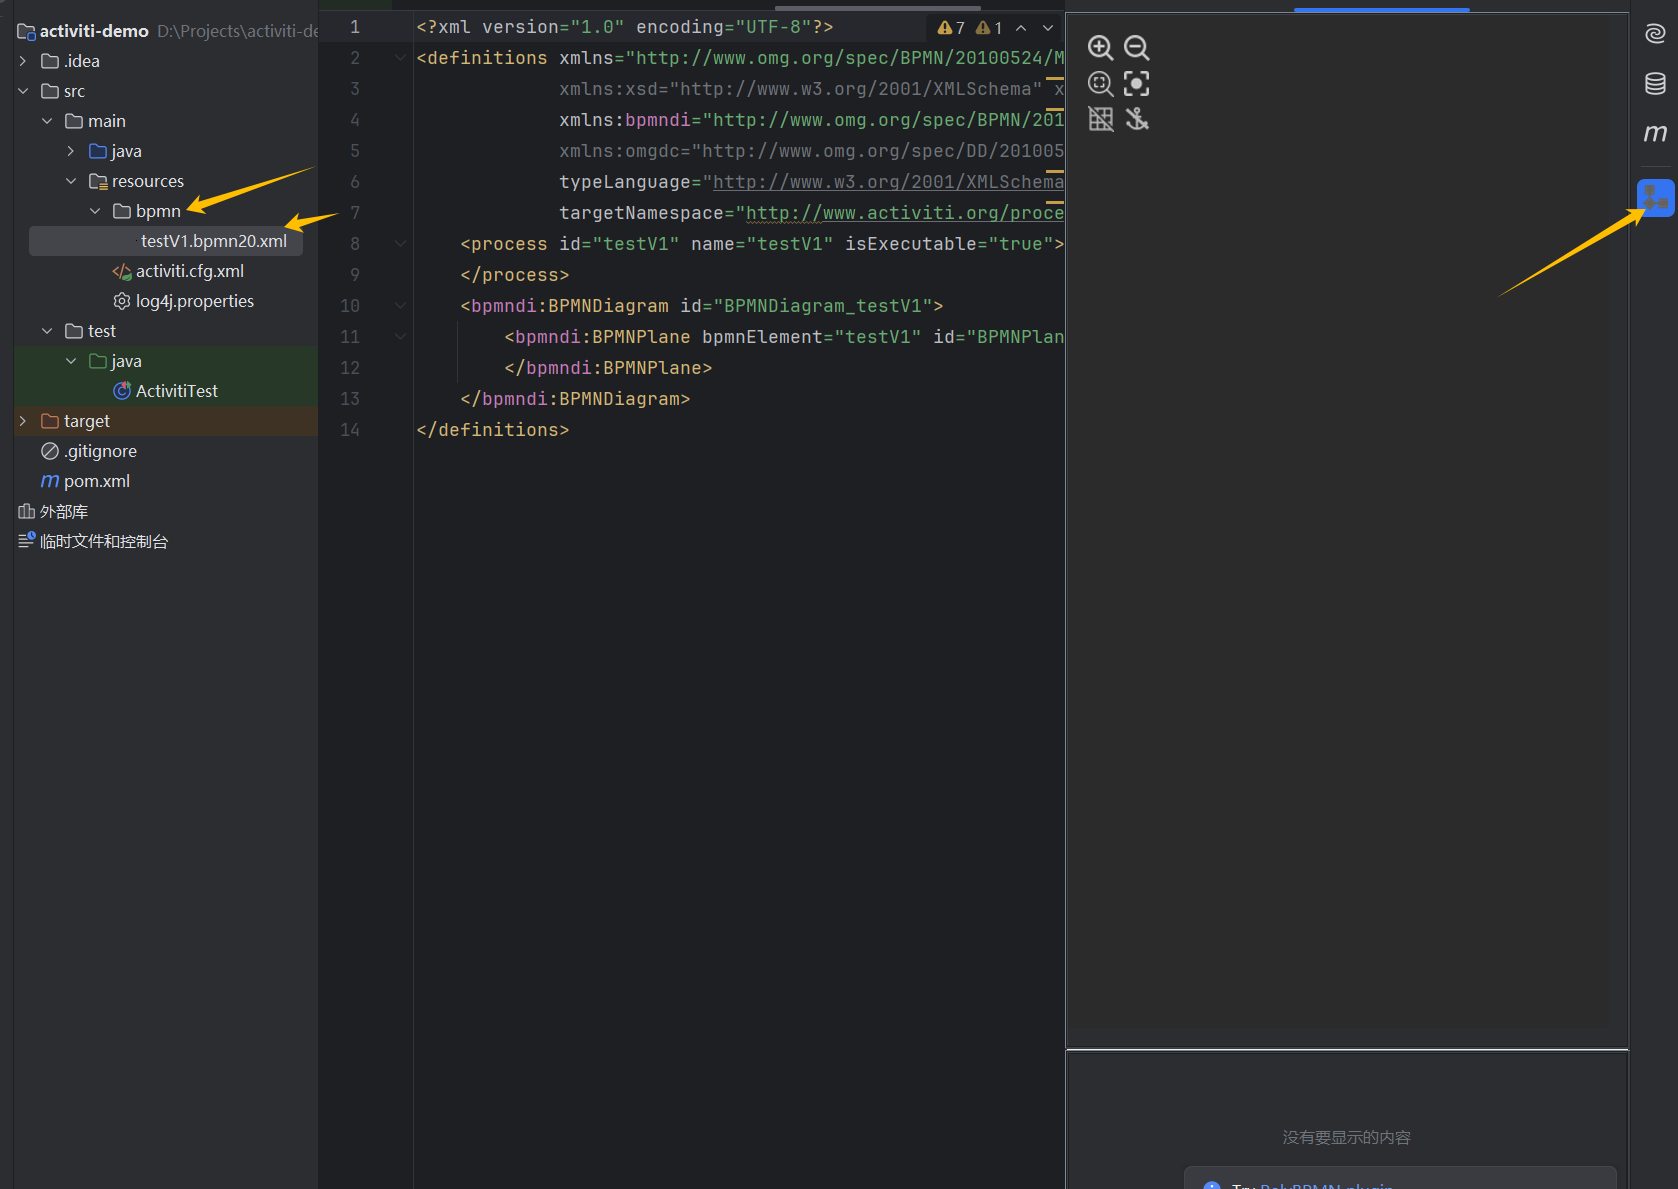The height and width of the screenshot is (1189, 1678).
Task: Click the warnings count indicator showing 7
Action: point(951,28)
